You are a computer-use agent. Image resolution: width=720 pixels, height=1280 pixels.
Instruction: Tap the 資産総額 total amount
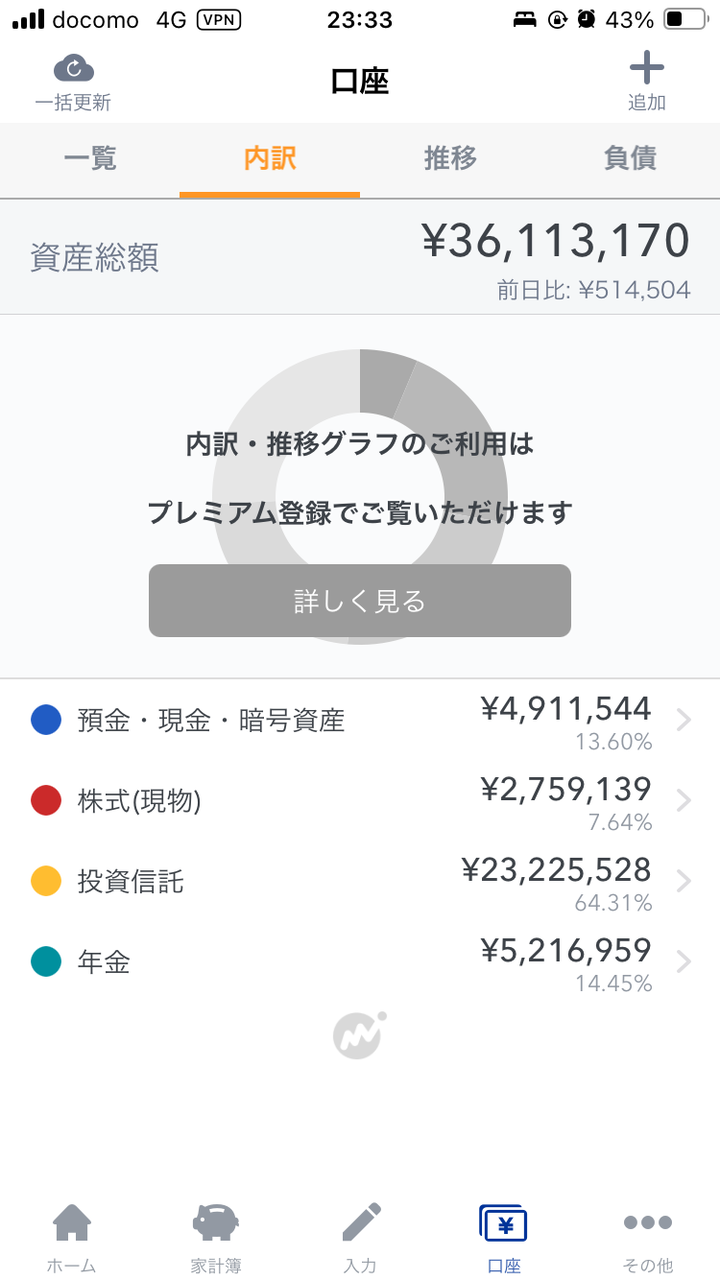[x=555, y=242]
